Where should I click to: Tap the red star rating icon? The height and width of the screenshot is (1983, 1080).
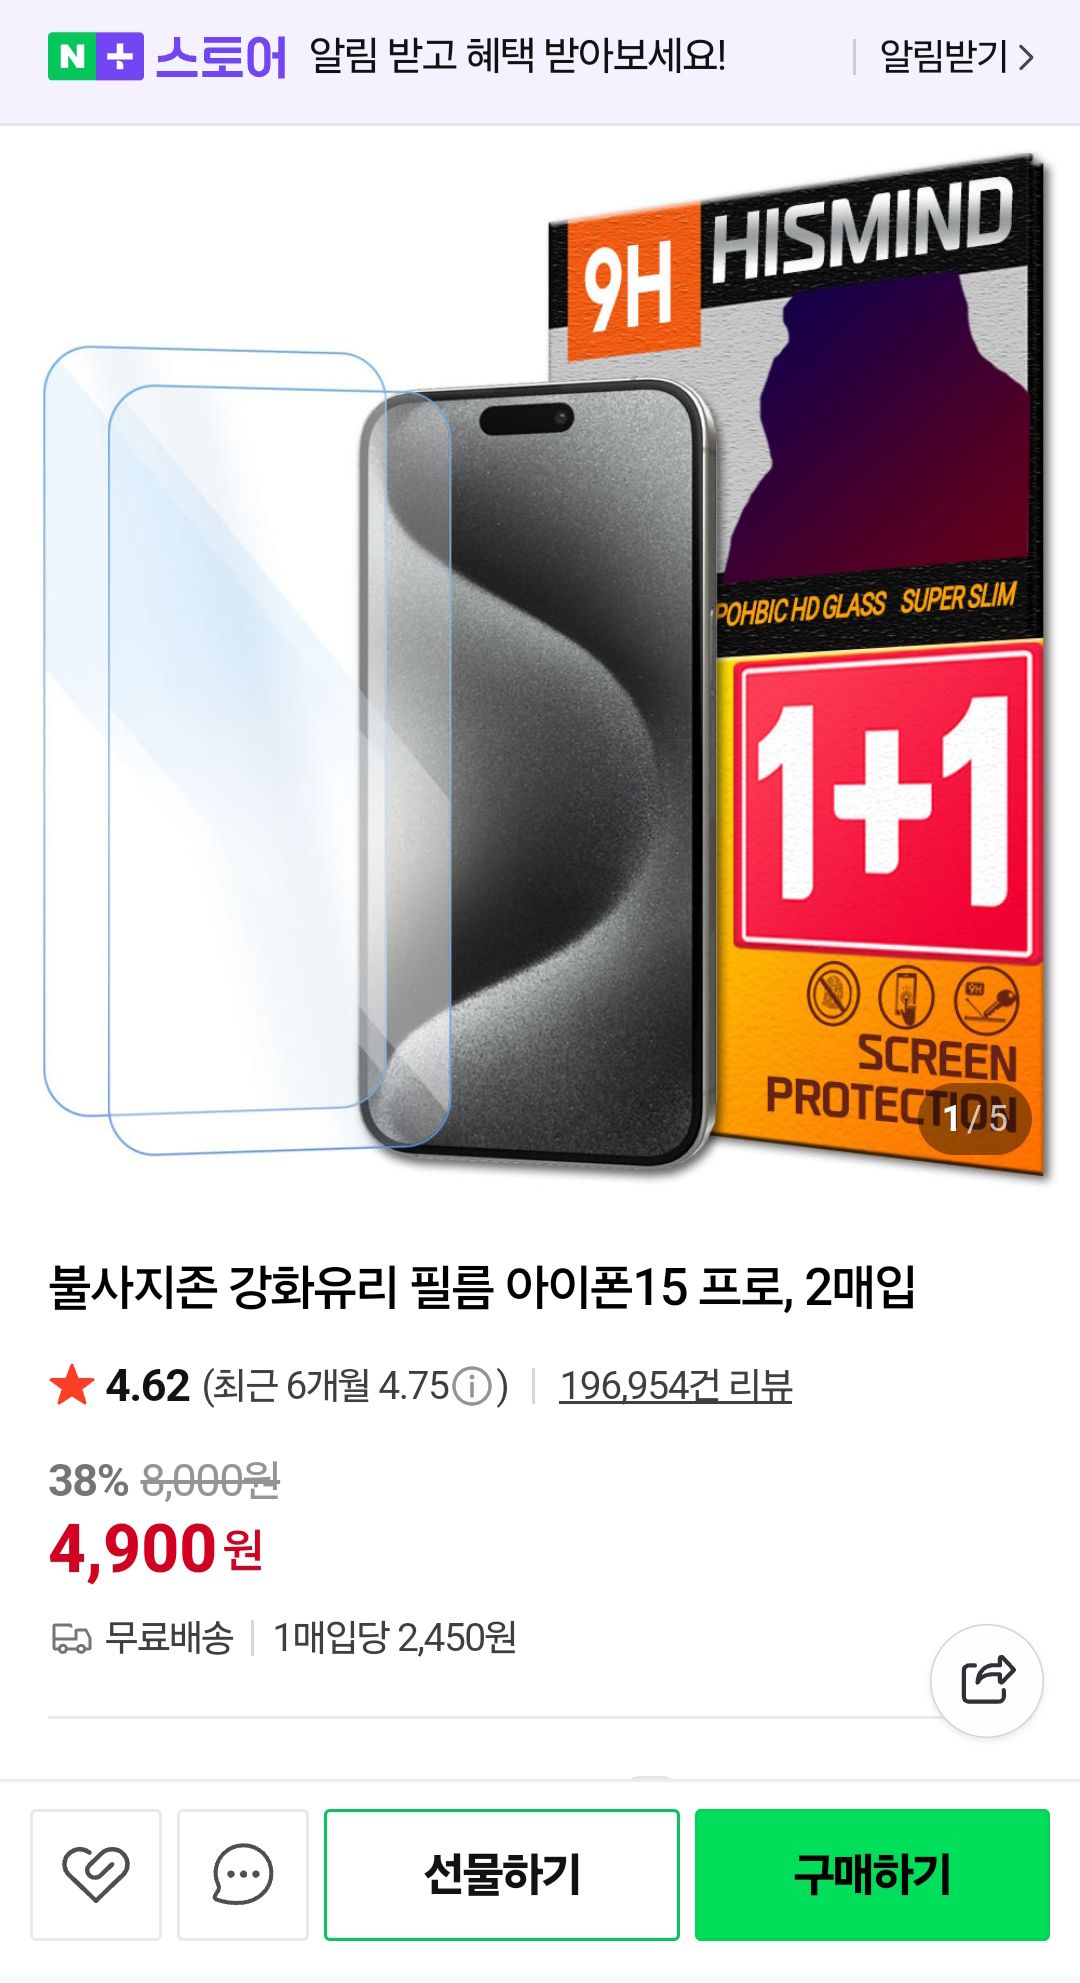[71, 1386]
